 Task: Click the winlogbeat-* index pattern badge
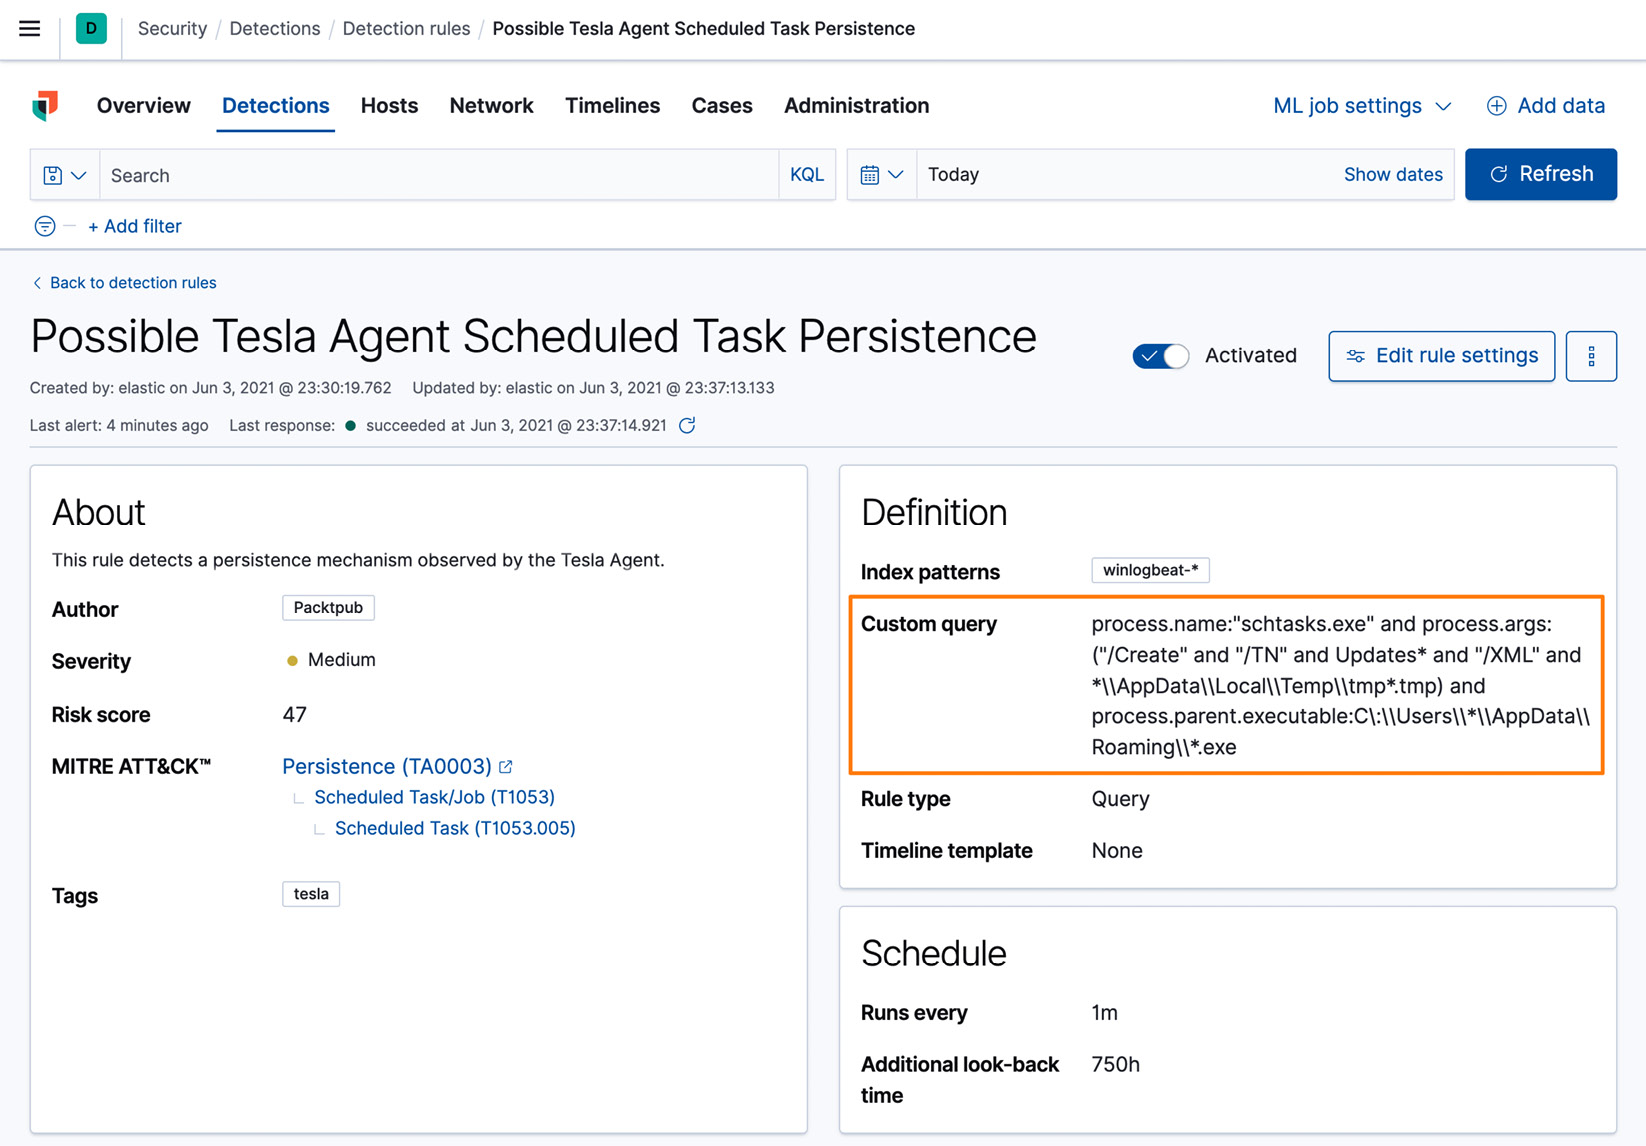click(x=1150, y=570)
